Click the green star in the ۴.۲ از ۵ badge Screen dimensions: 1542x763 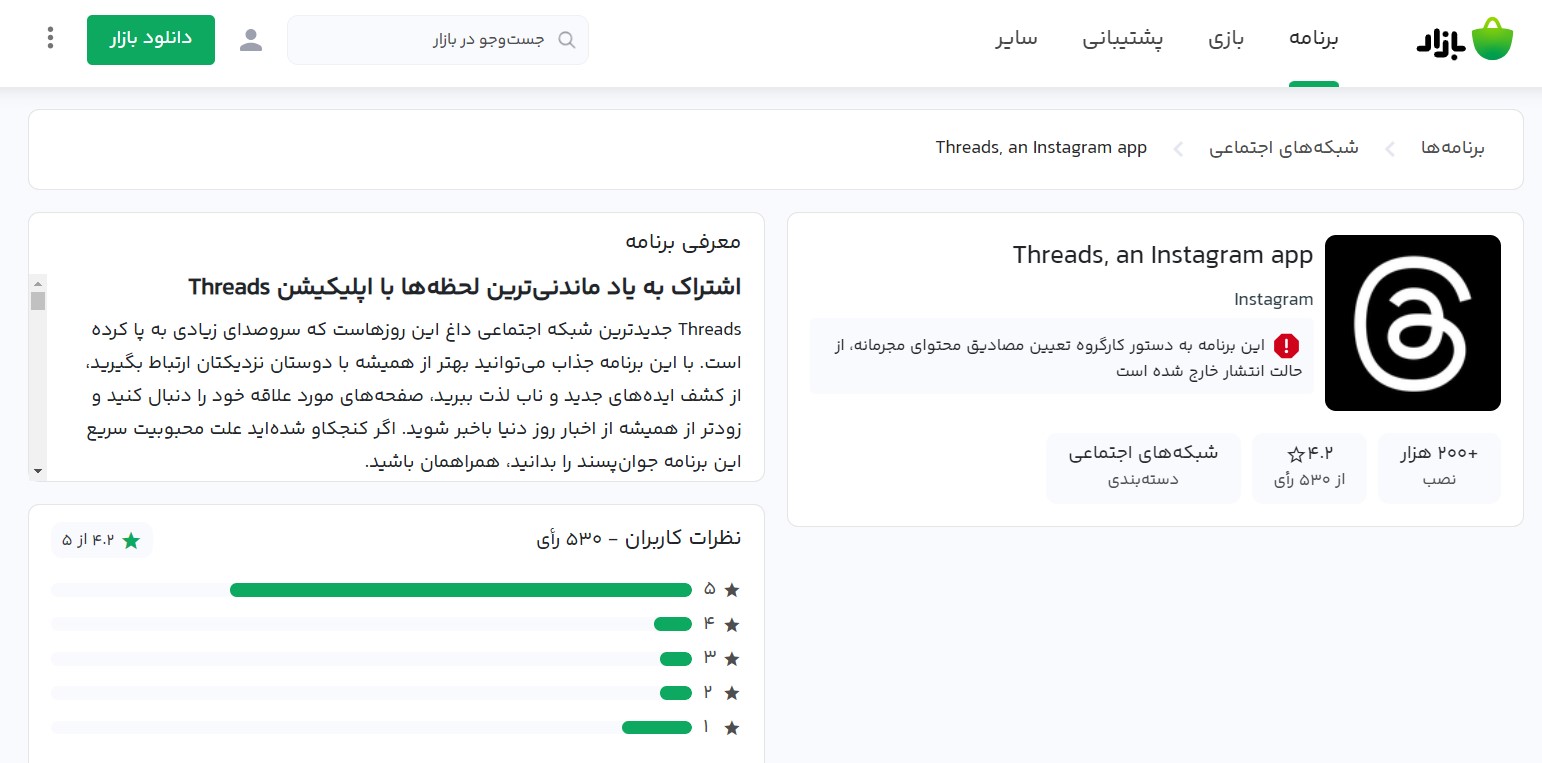[131, 539]
